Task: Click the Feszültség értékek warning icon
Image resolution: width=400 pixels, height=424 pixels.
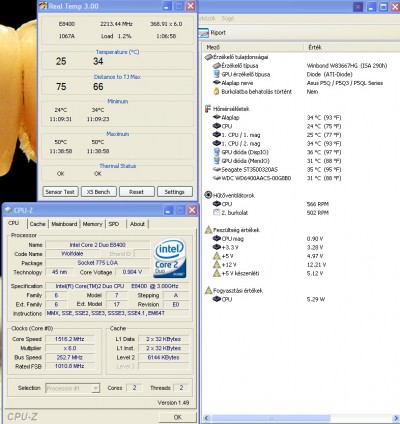Action: point(208,230)
